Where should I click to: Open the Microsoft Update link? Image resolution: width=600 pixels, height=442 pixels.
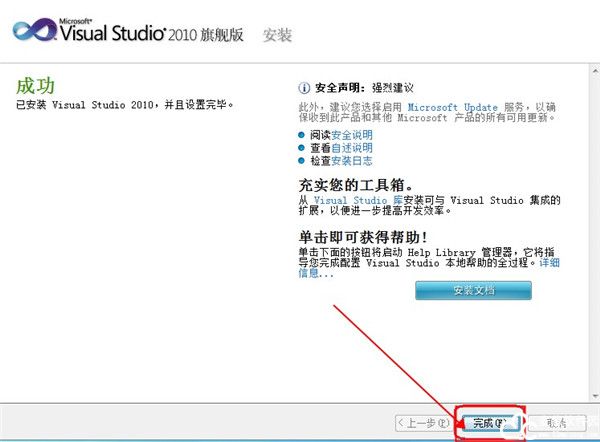[453, 107]
